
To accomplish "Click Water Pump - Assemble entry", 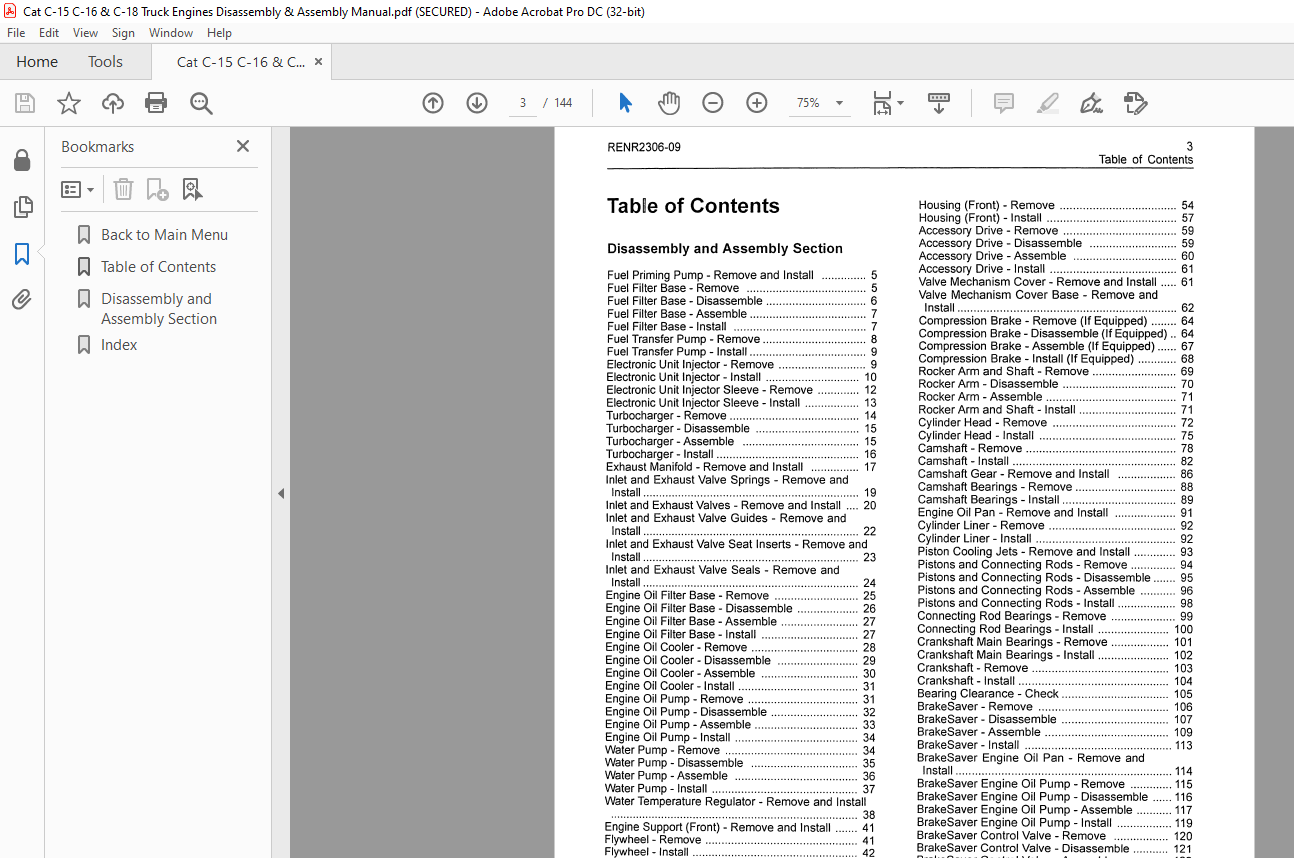I will [740, 776].
